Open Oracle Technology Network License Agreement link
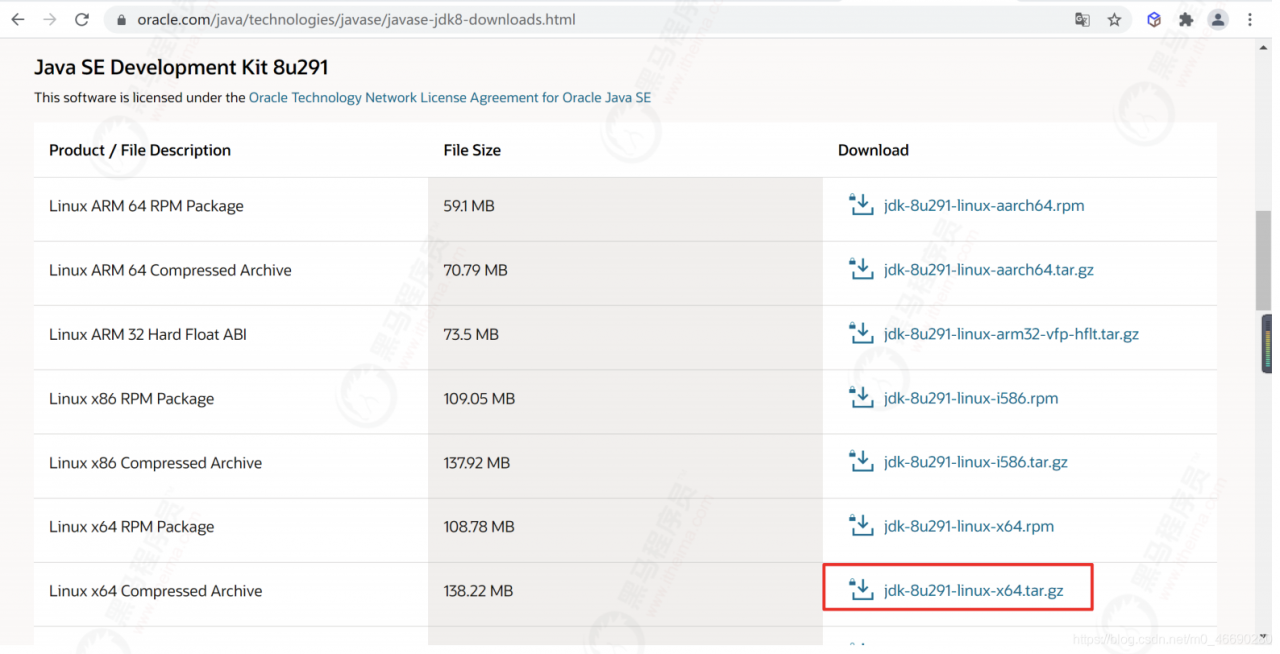Viewport: 1280px width, 654px height. click(450, 98)
